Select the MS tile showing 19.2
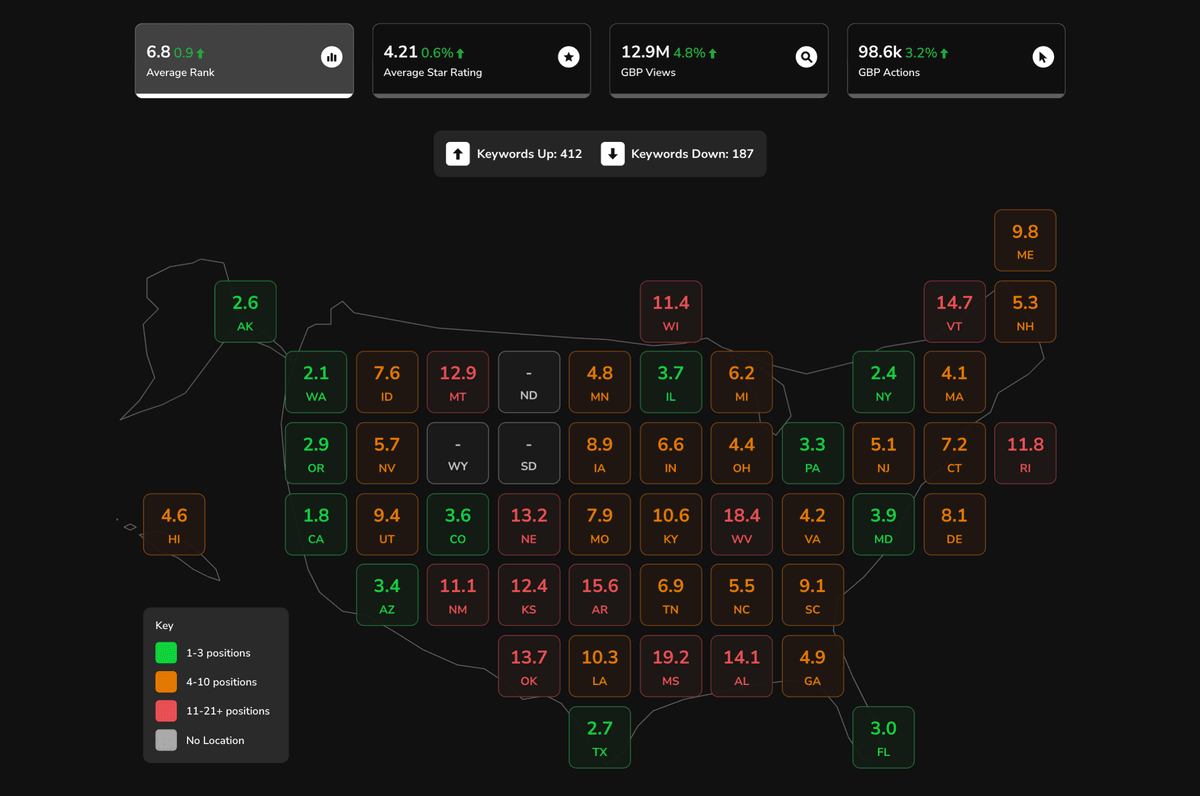This screenshot has height=796, width=1200. pos(671,667)
